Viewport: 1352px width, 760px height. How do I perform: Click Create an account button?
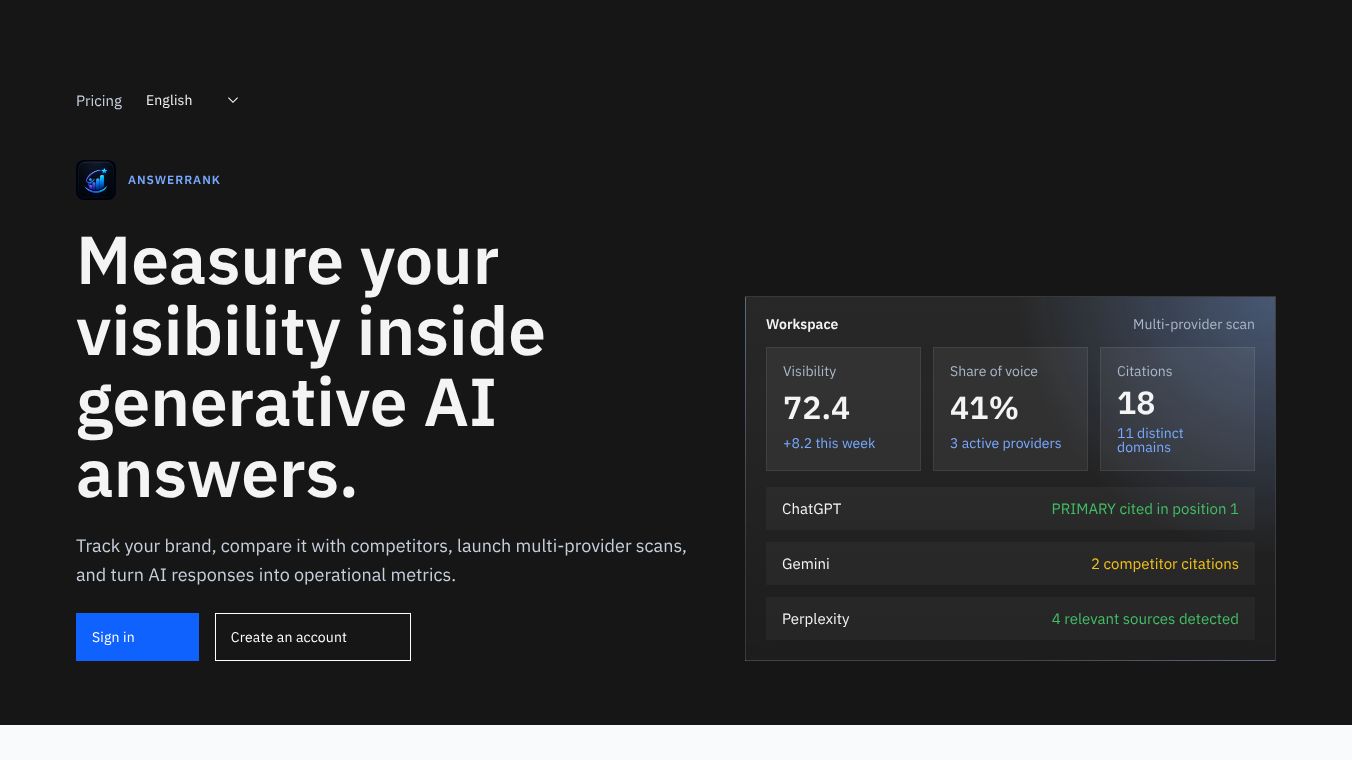point(313,637)
